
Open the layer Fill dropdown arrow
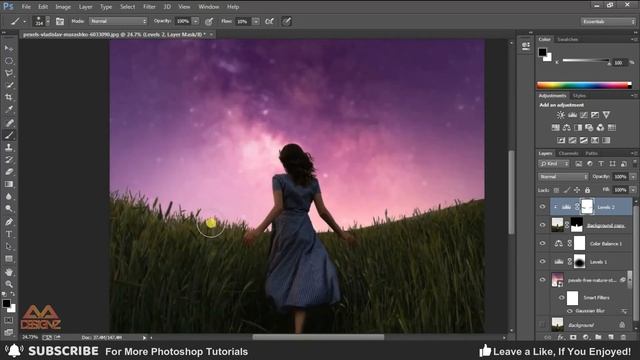tap(633, 190)
